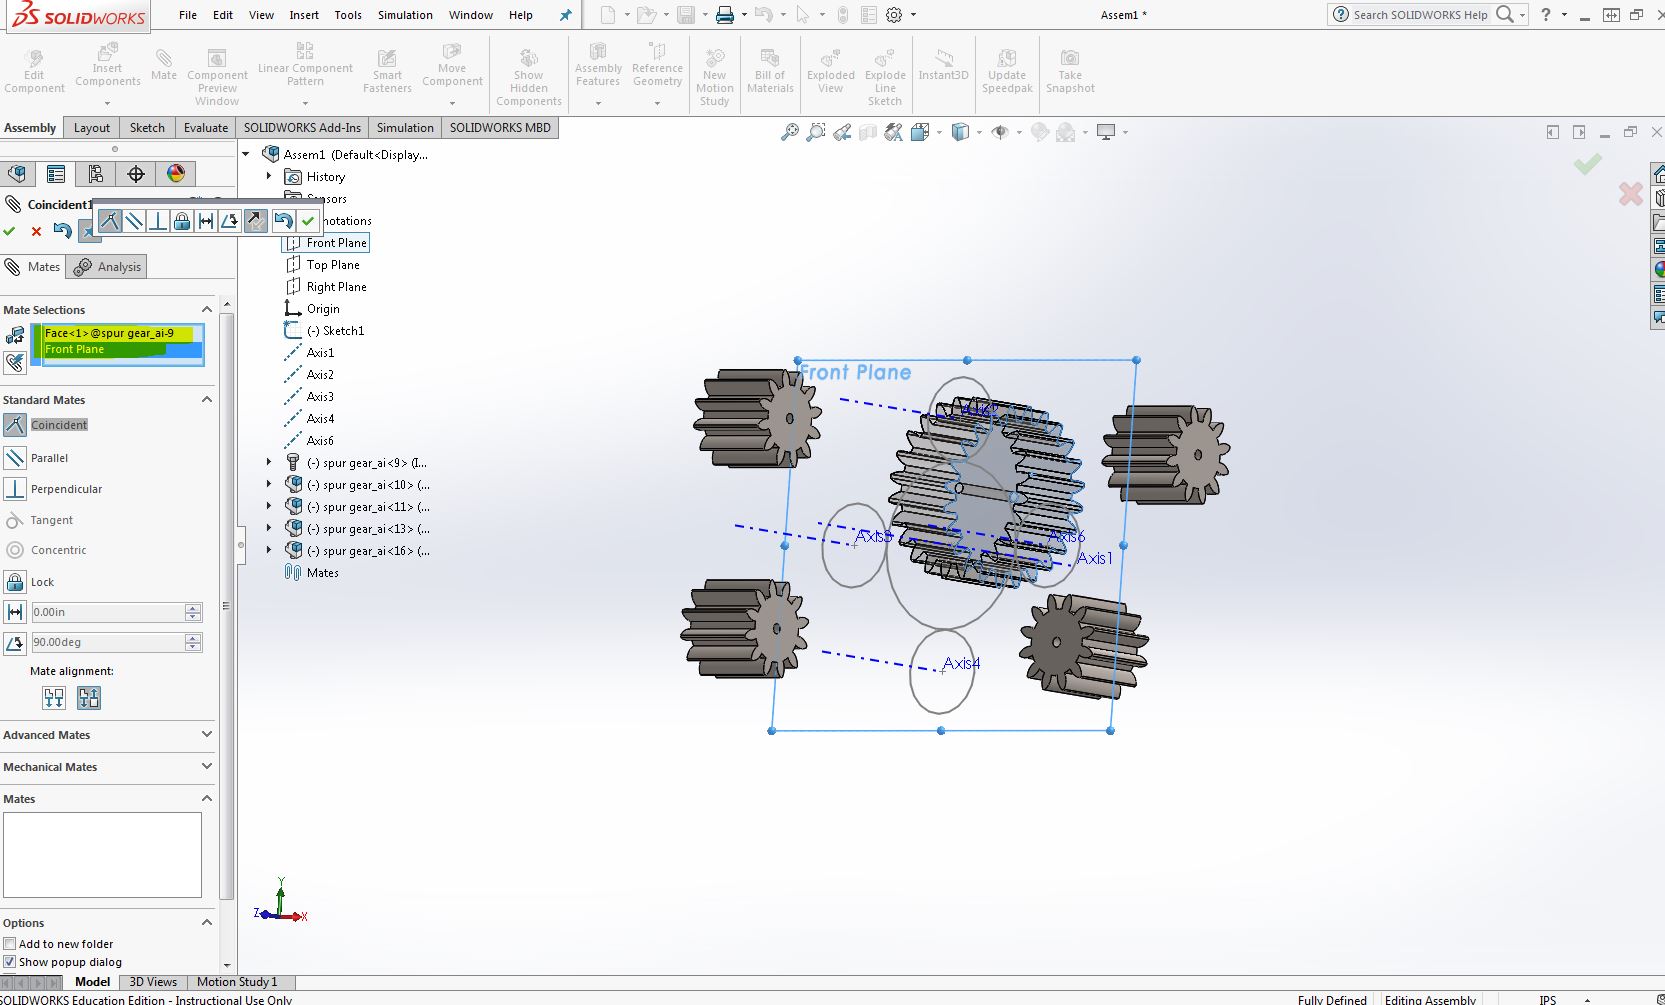Image resolution: width=1665 pixels, height=1005 pixels.
Task: Enable the Add to new folder checkbox
Action: [10, 944]
